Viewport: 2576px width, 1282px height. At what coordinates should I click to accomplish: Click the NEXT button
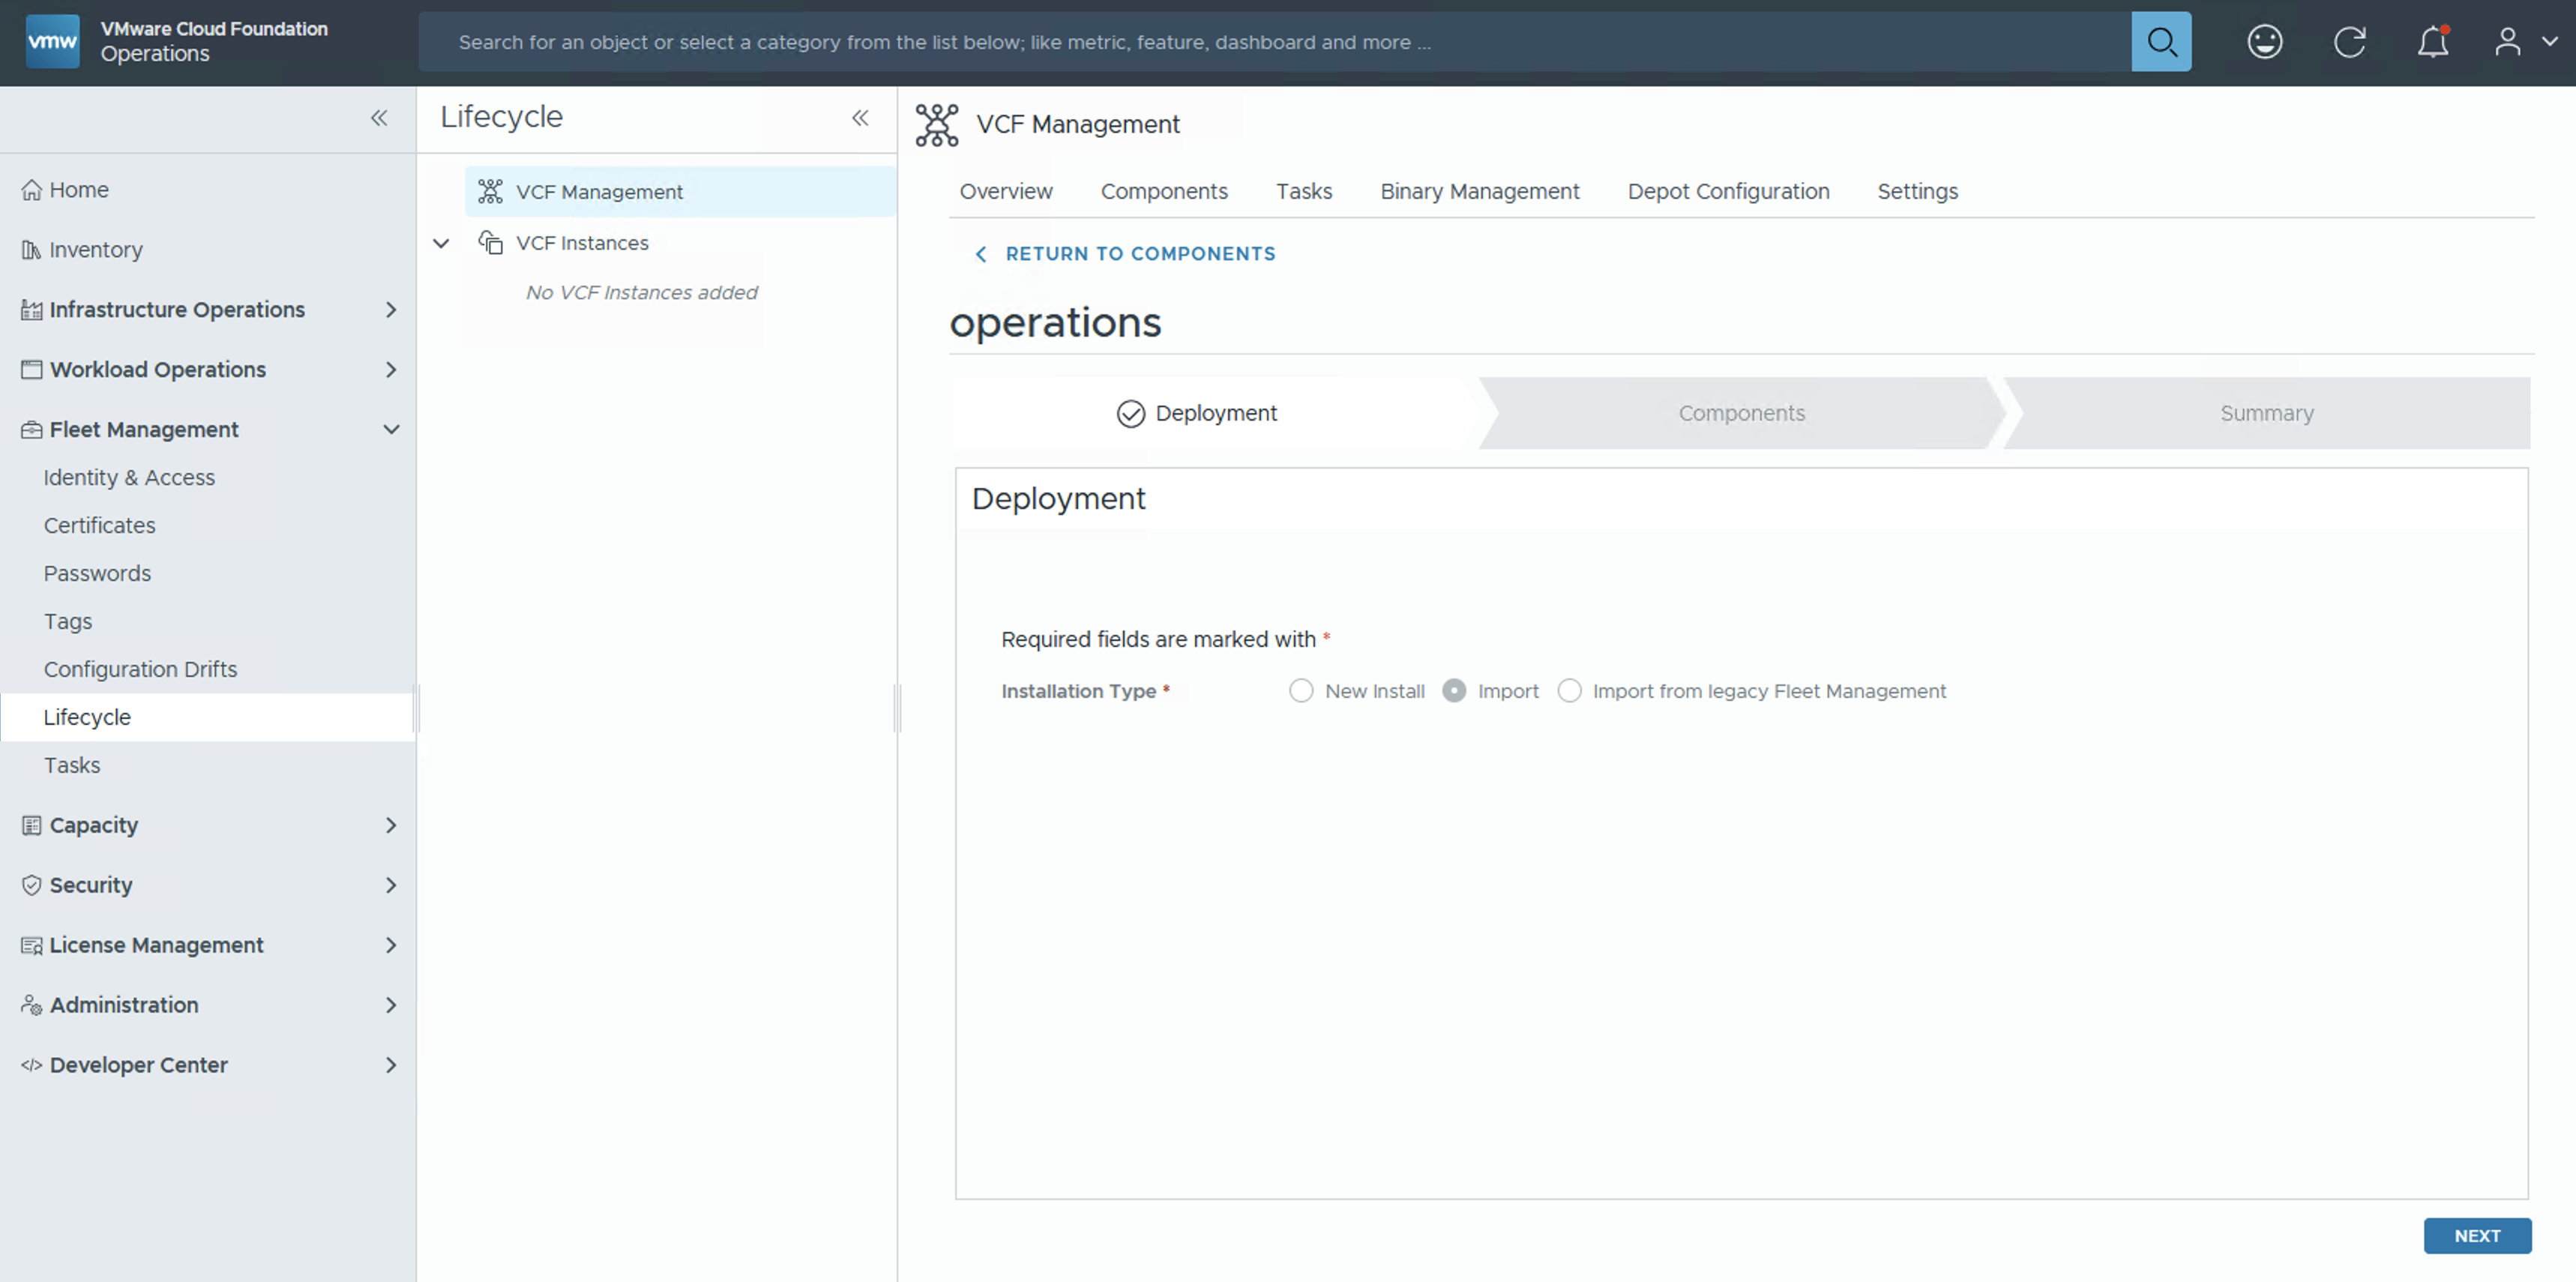tap(2476, 1236)
